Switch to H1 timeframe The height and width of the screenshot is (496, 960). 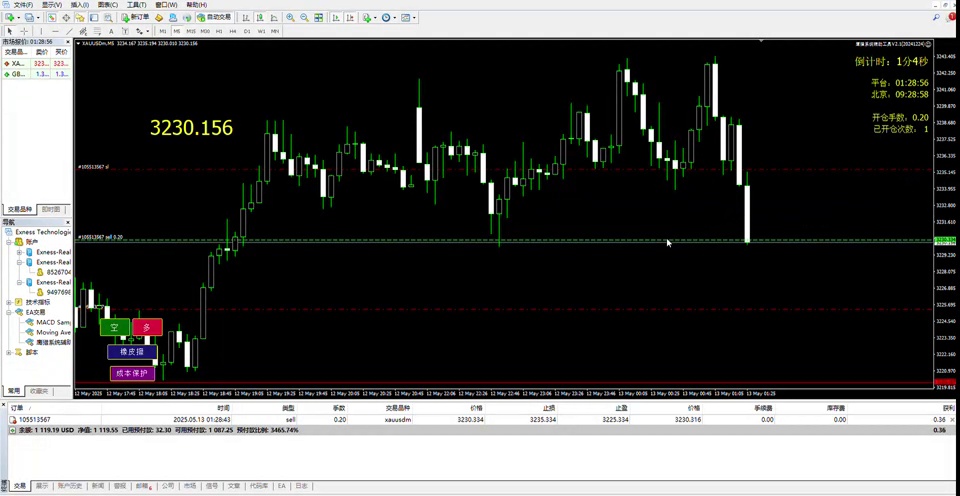pyautogui.click(x=219, y=31)
